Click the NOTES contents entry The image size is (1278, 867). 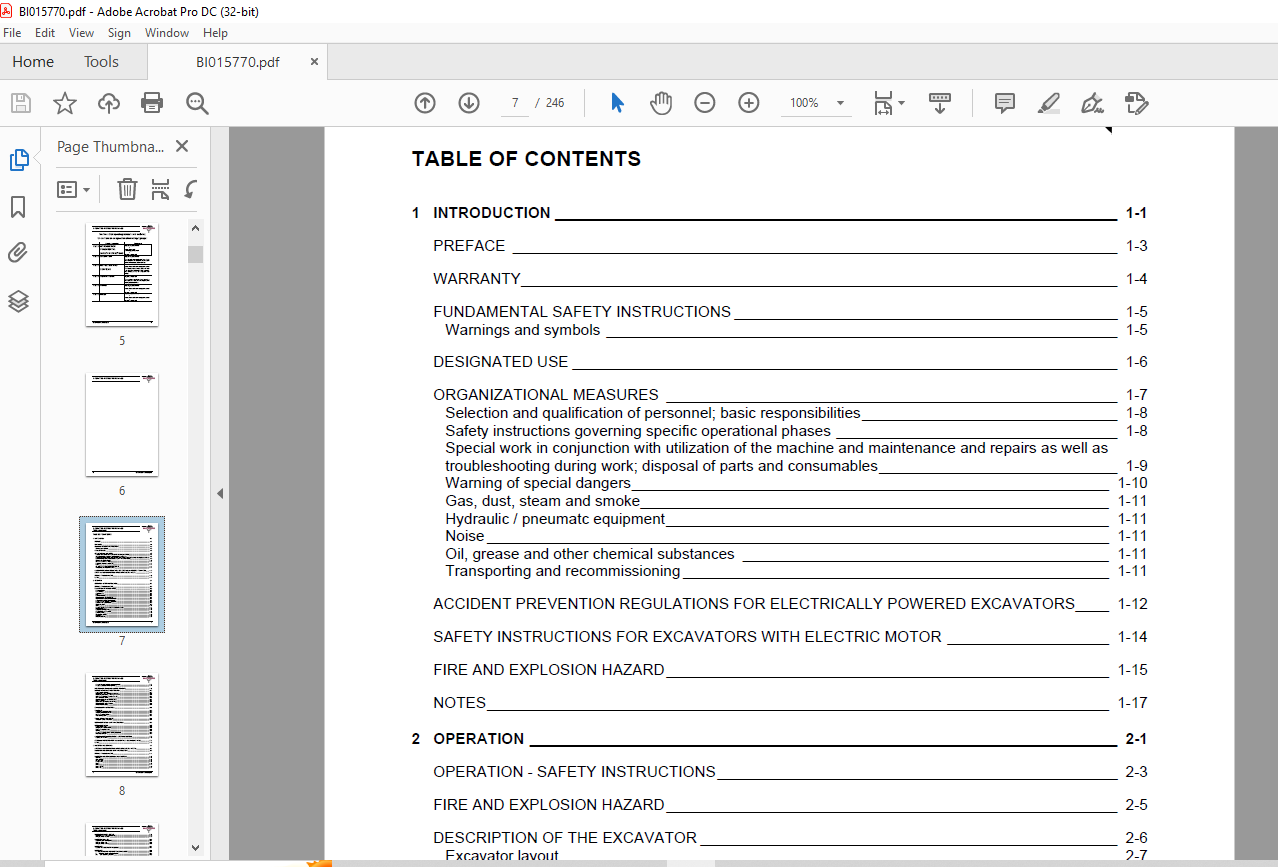[x=790, y=703]
